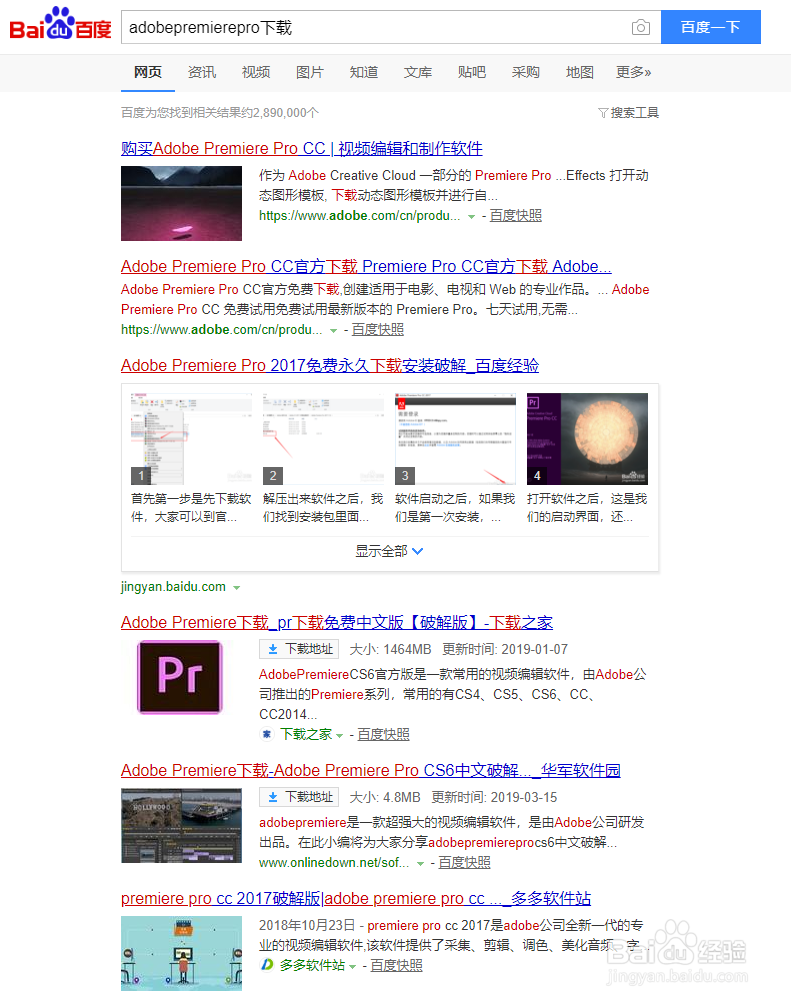Open step 4 Premiere splash thumbnail
The height and width of the screenshot is (1004, 791).
pos(587,439)
